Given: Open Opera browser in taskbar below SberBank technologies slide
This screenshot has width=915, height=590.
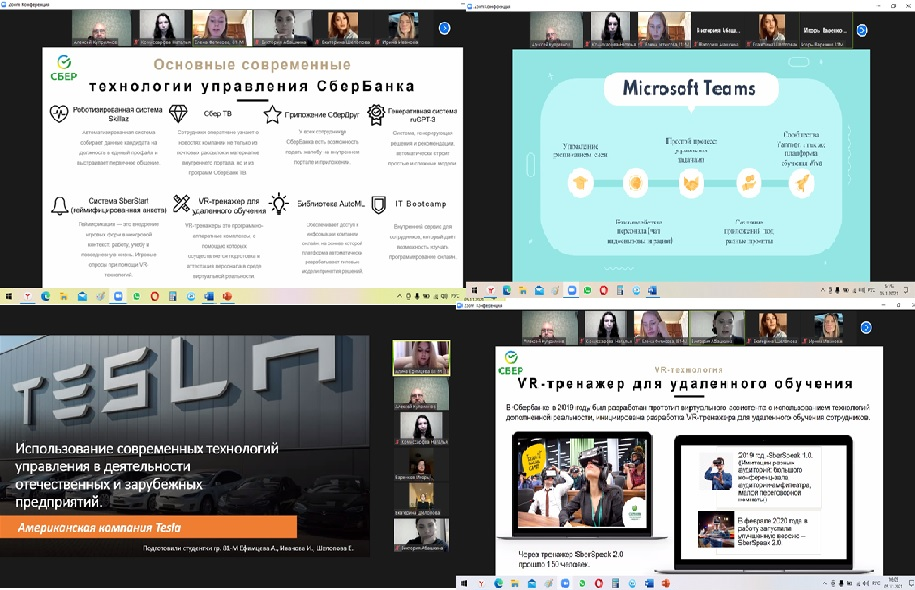Looking at the screenshot, I should (x=154, y=297).
